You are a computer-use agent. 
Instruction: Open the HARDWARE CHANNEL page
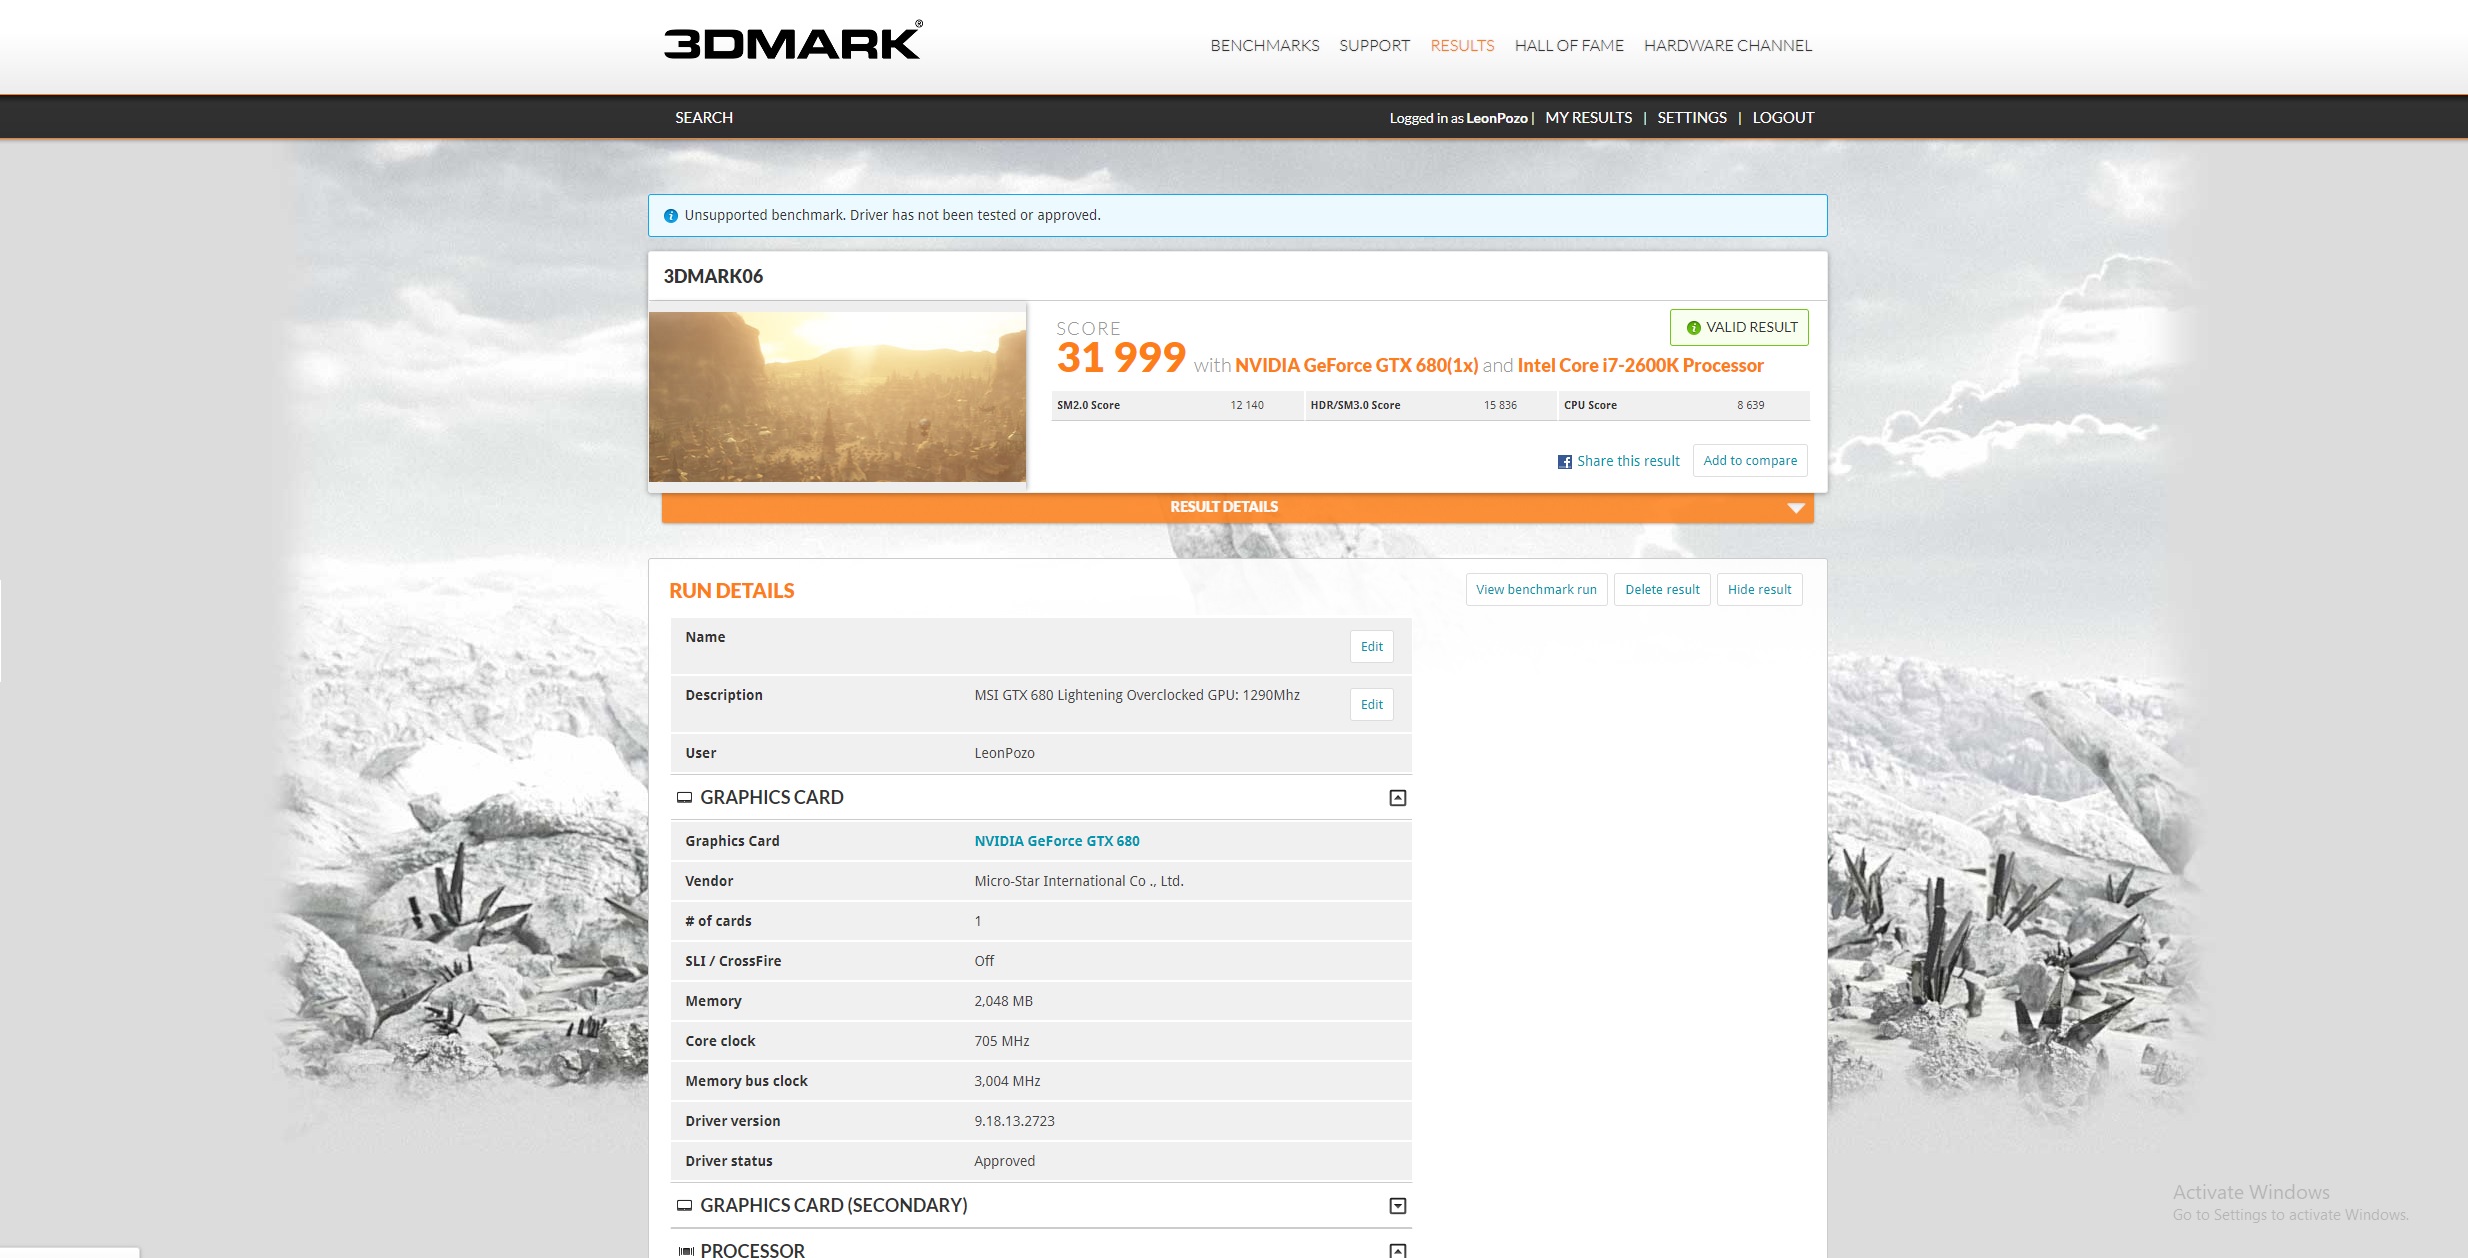[x=1727, y=46]
